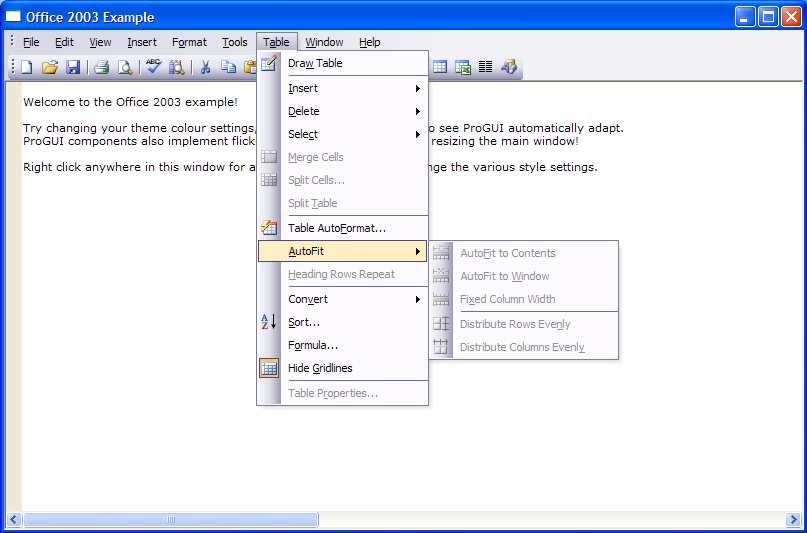Select Sort... from the Table menu
The image size is (807, 533).
[x=304, y=322]
